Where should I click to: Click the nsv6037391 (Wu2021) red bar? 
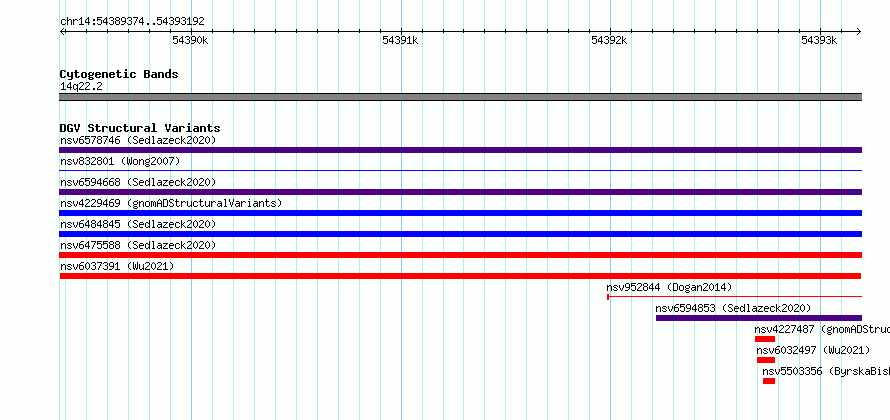(x=460, y=276)
